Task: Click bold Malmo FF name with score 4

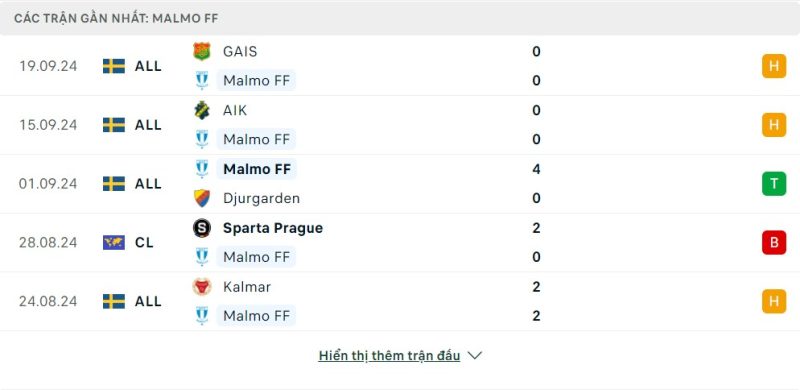Action: (257, 169)
